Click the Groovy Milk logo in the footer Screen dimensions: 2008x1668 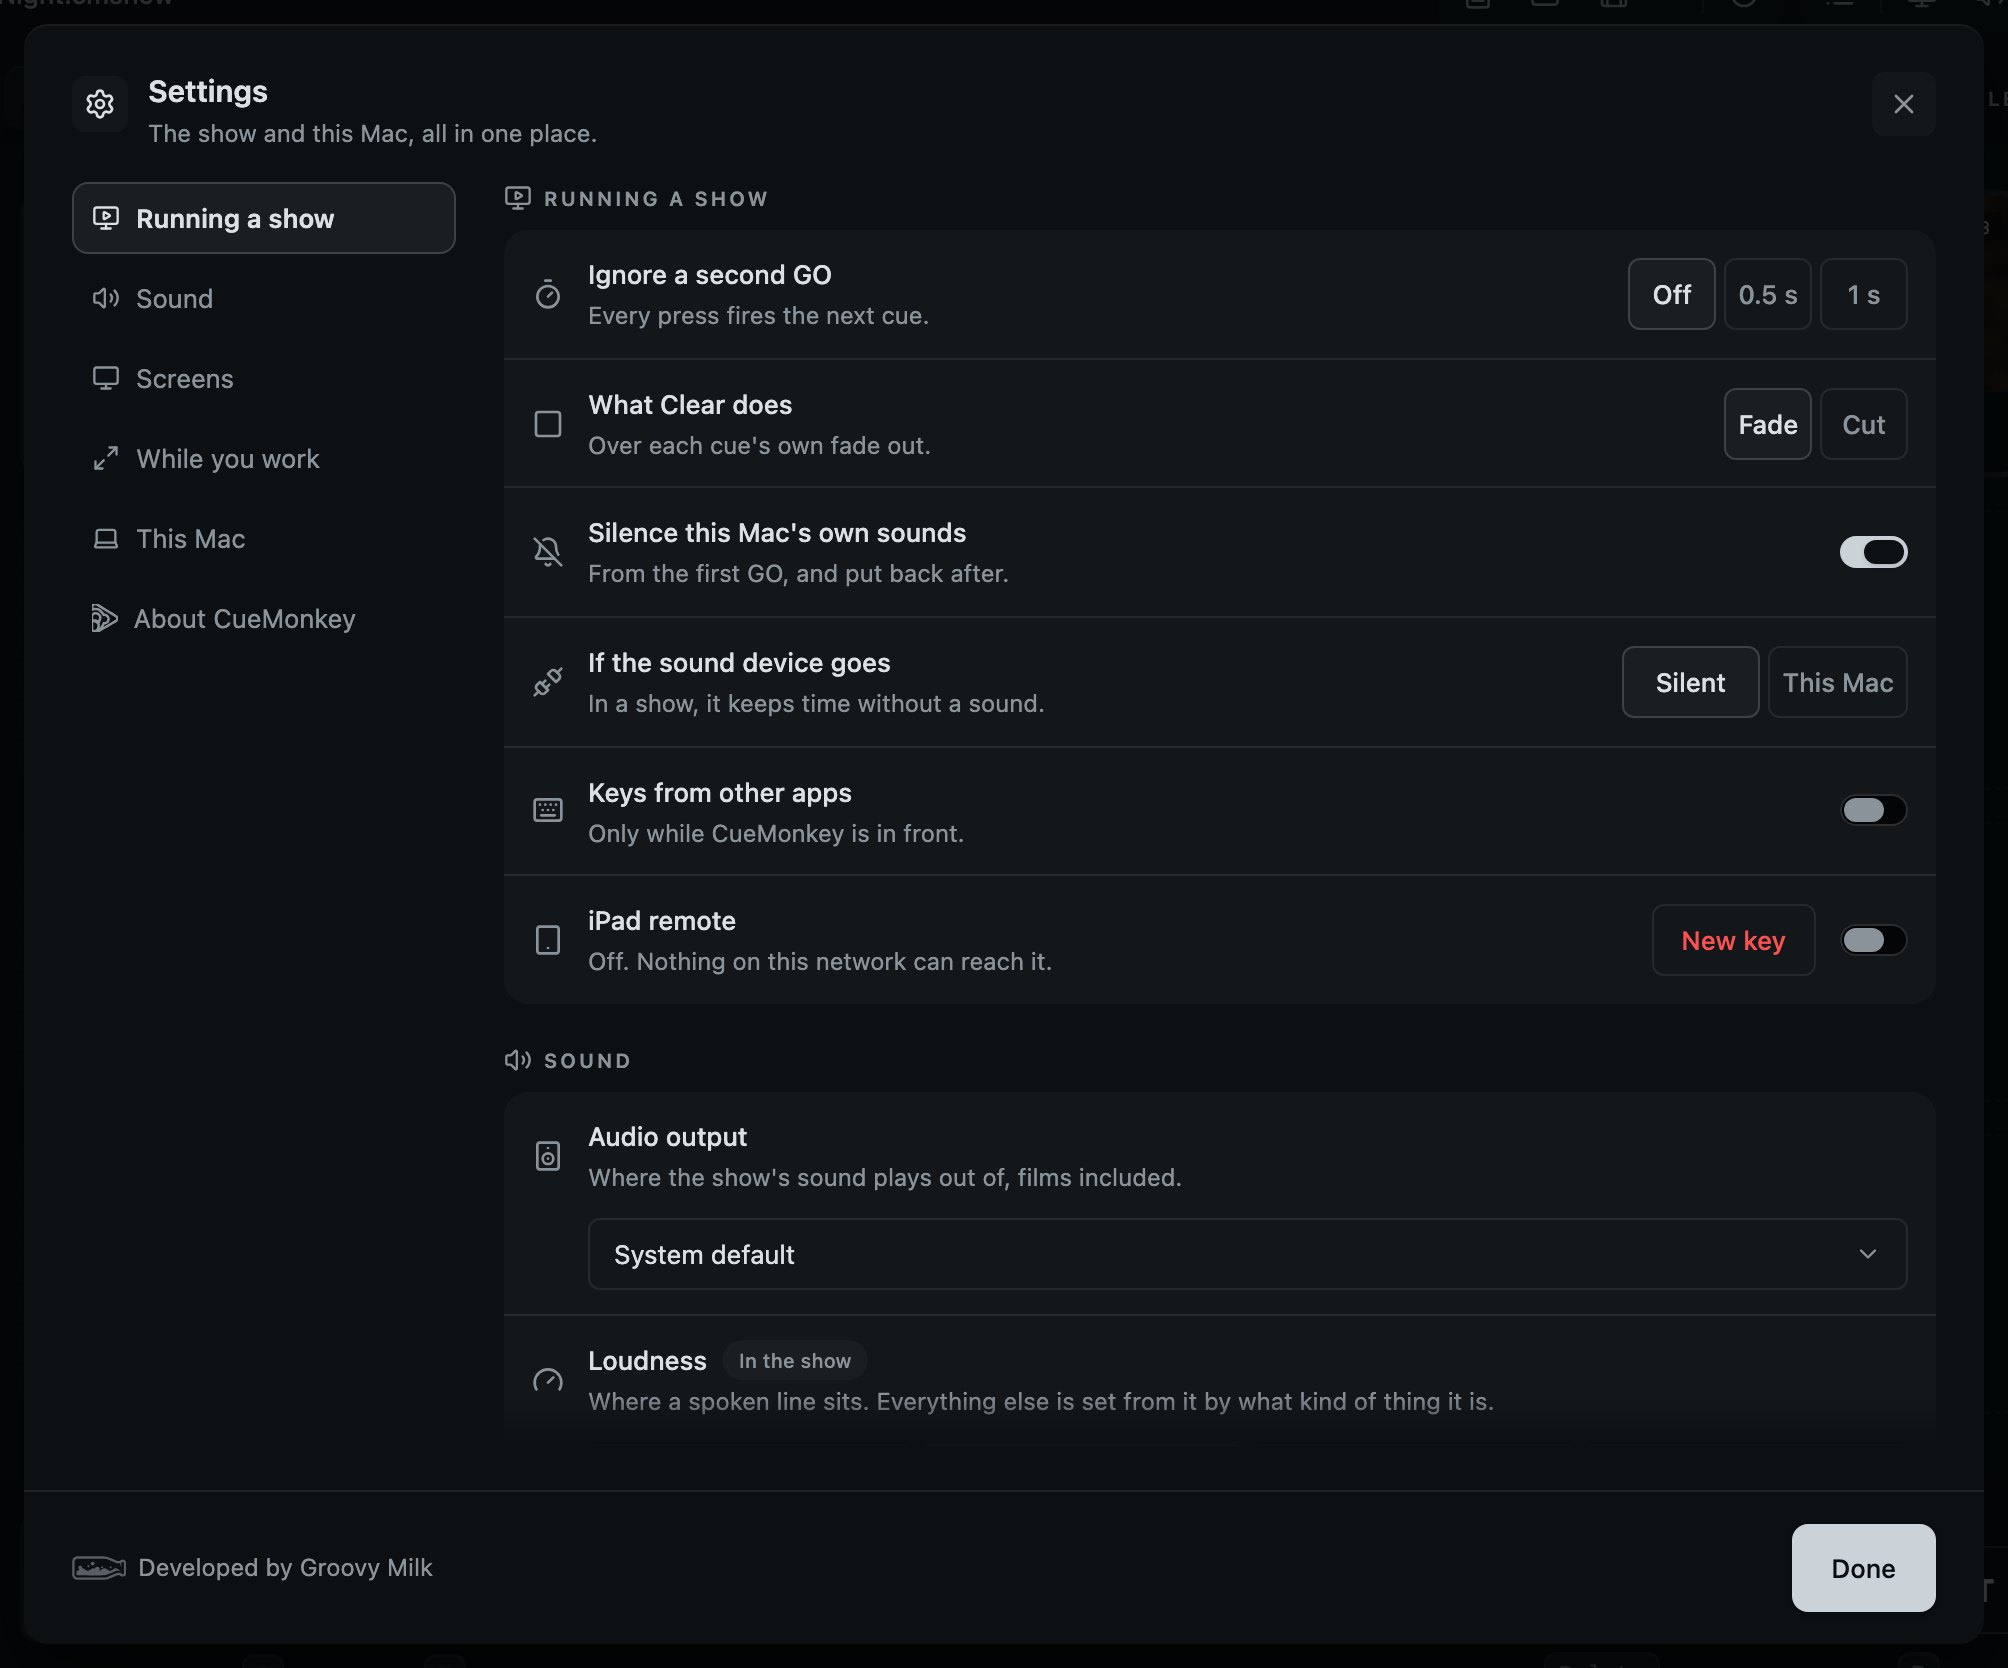99,1567
